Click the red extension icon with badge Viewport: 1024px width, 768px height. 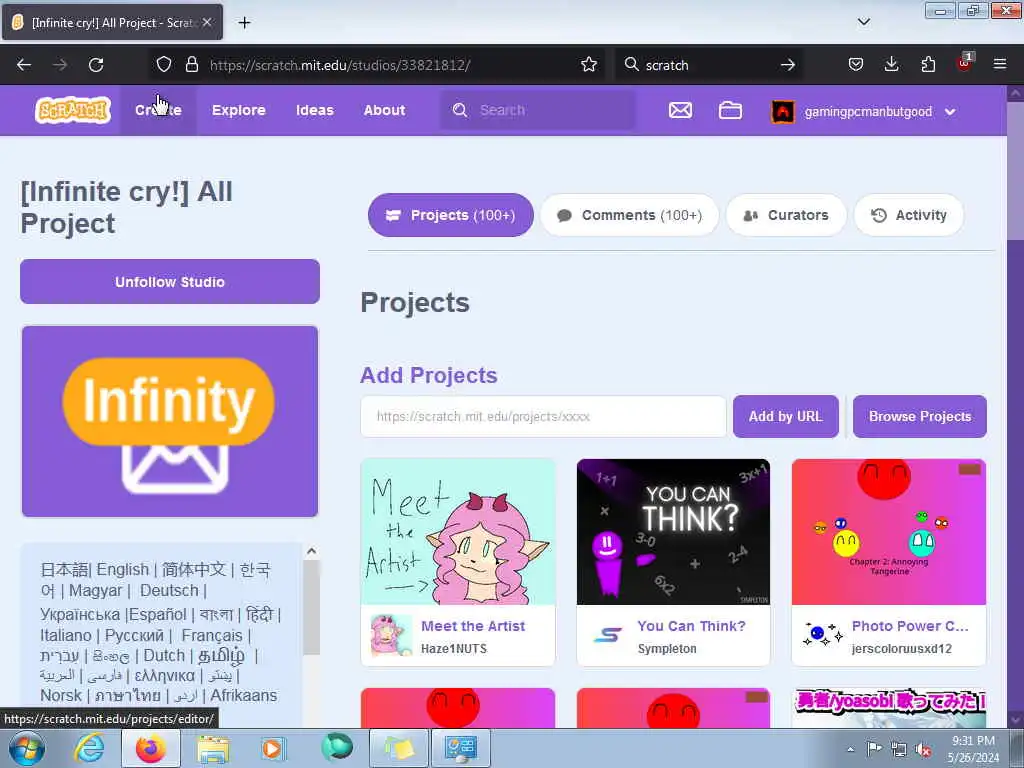[x=964, y=63]
